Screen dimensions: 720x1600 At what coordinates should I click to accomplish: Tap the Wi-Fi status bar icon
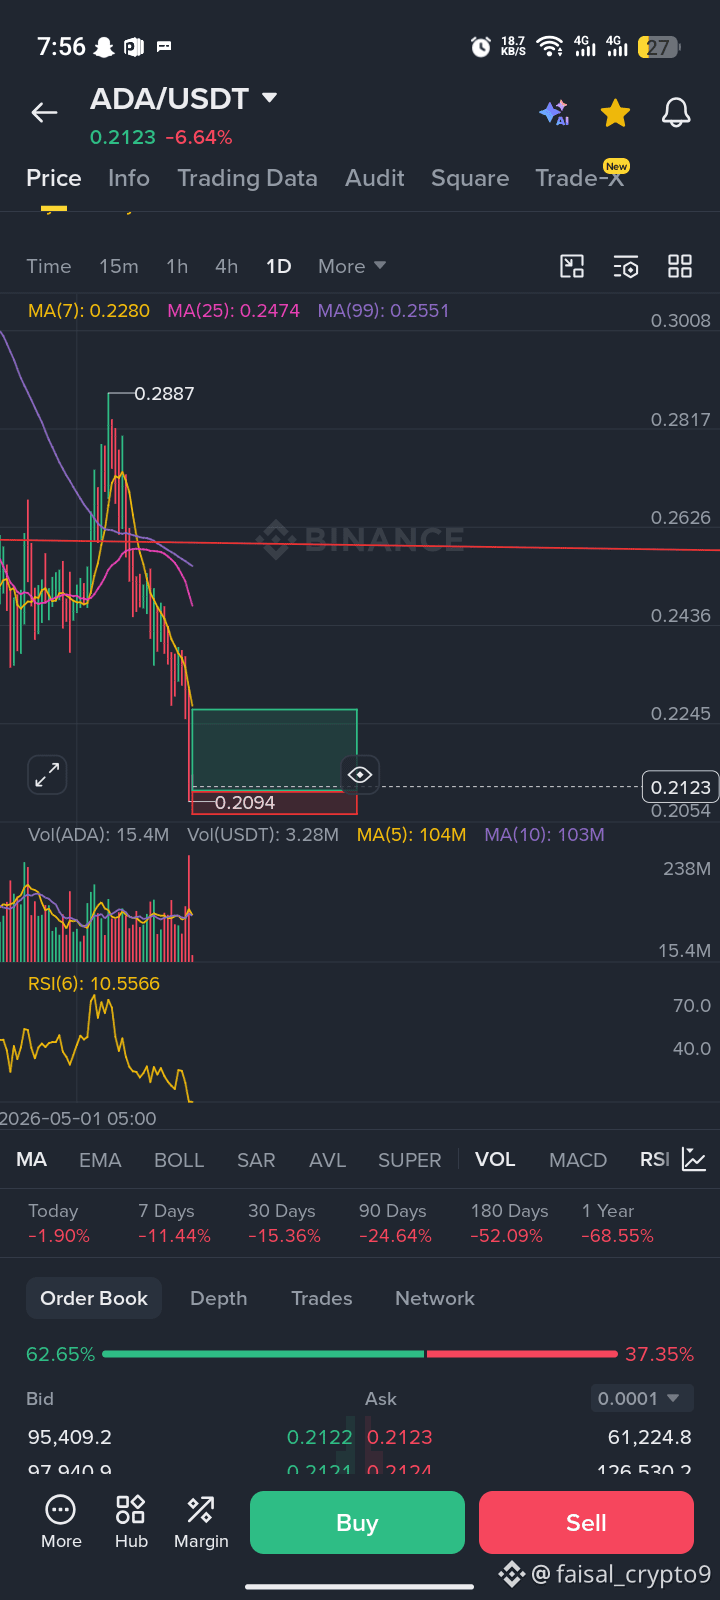(549, 46)
